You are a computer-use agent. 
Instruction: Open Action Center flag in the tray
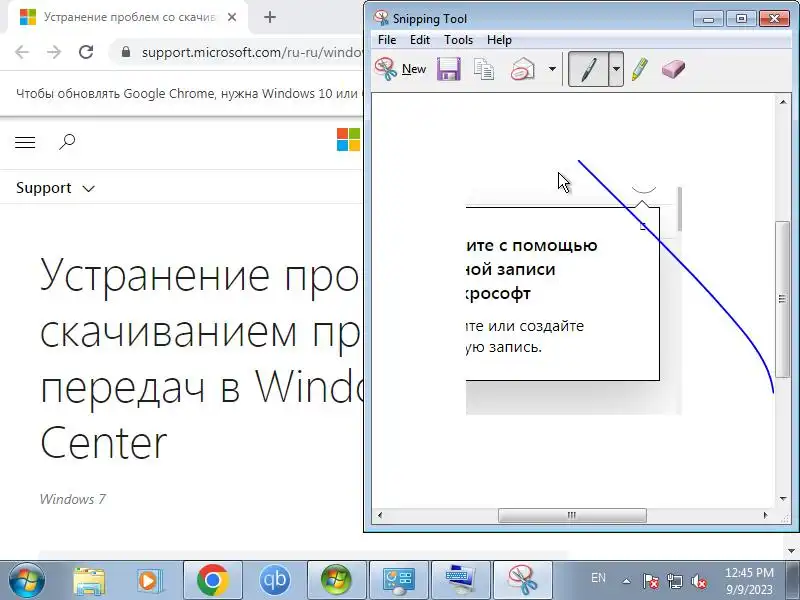650,581
